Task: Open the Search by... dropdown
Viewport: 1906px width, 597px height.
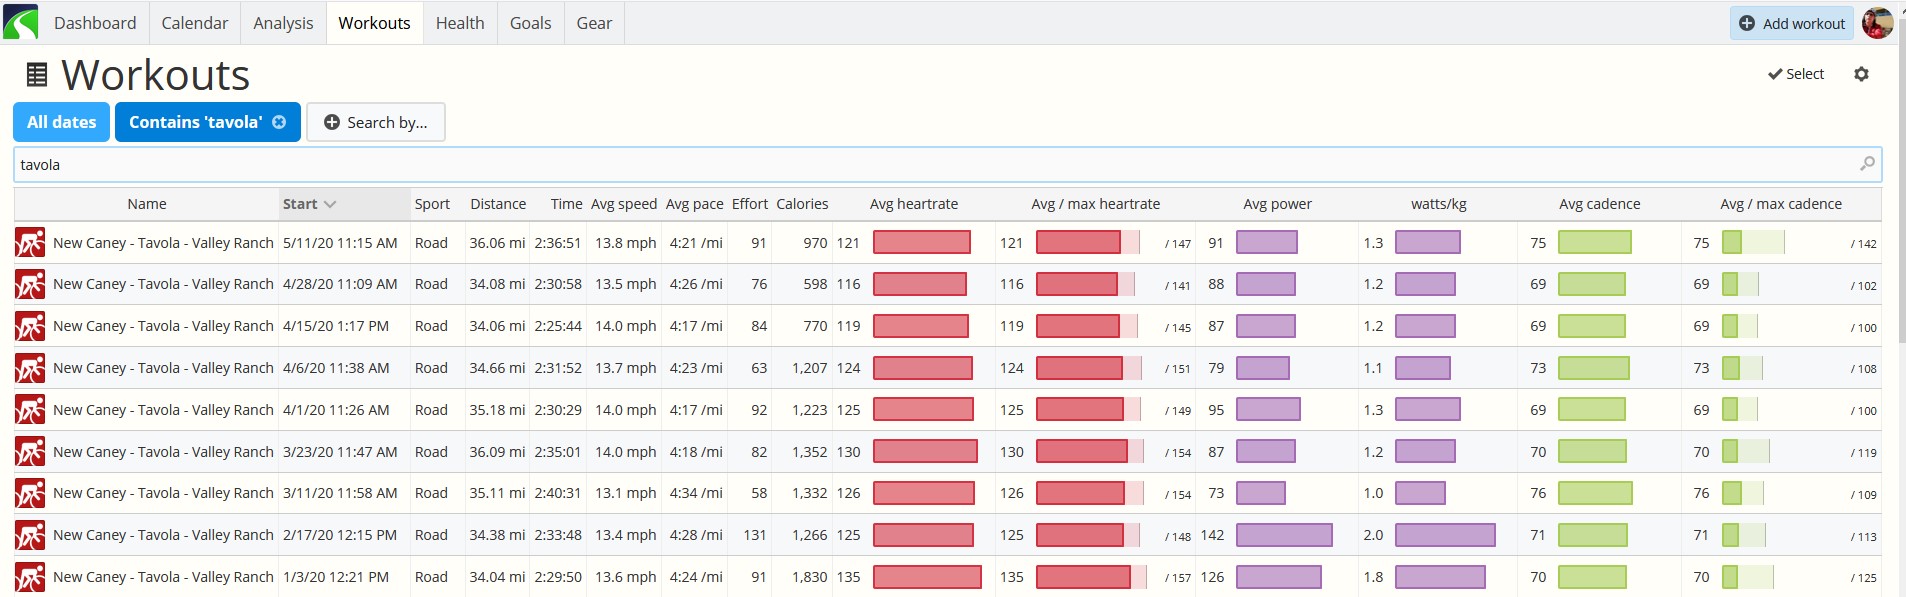Action: tap(376, 122)
